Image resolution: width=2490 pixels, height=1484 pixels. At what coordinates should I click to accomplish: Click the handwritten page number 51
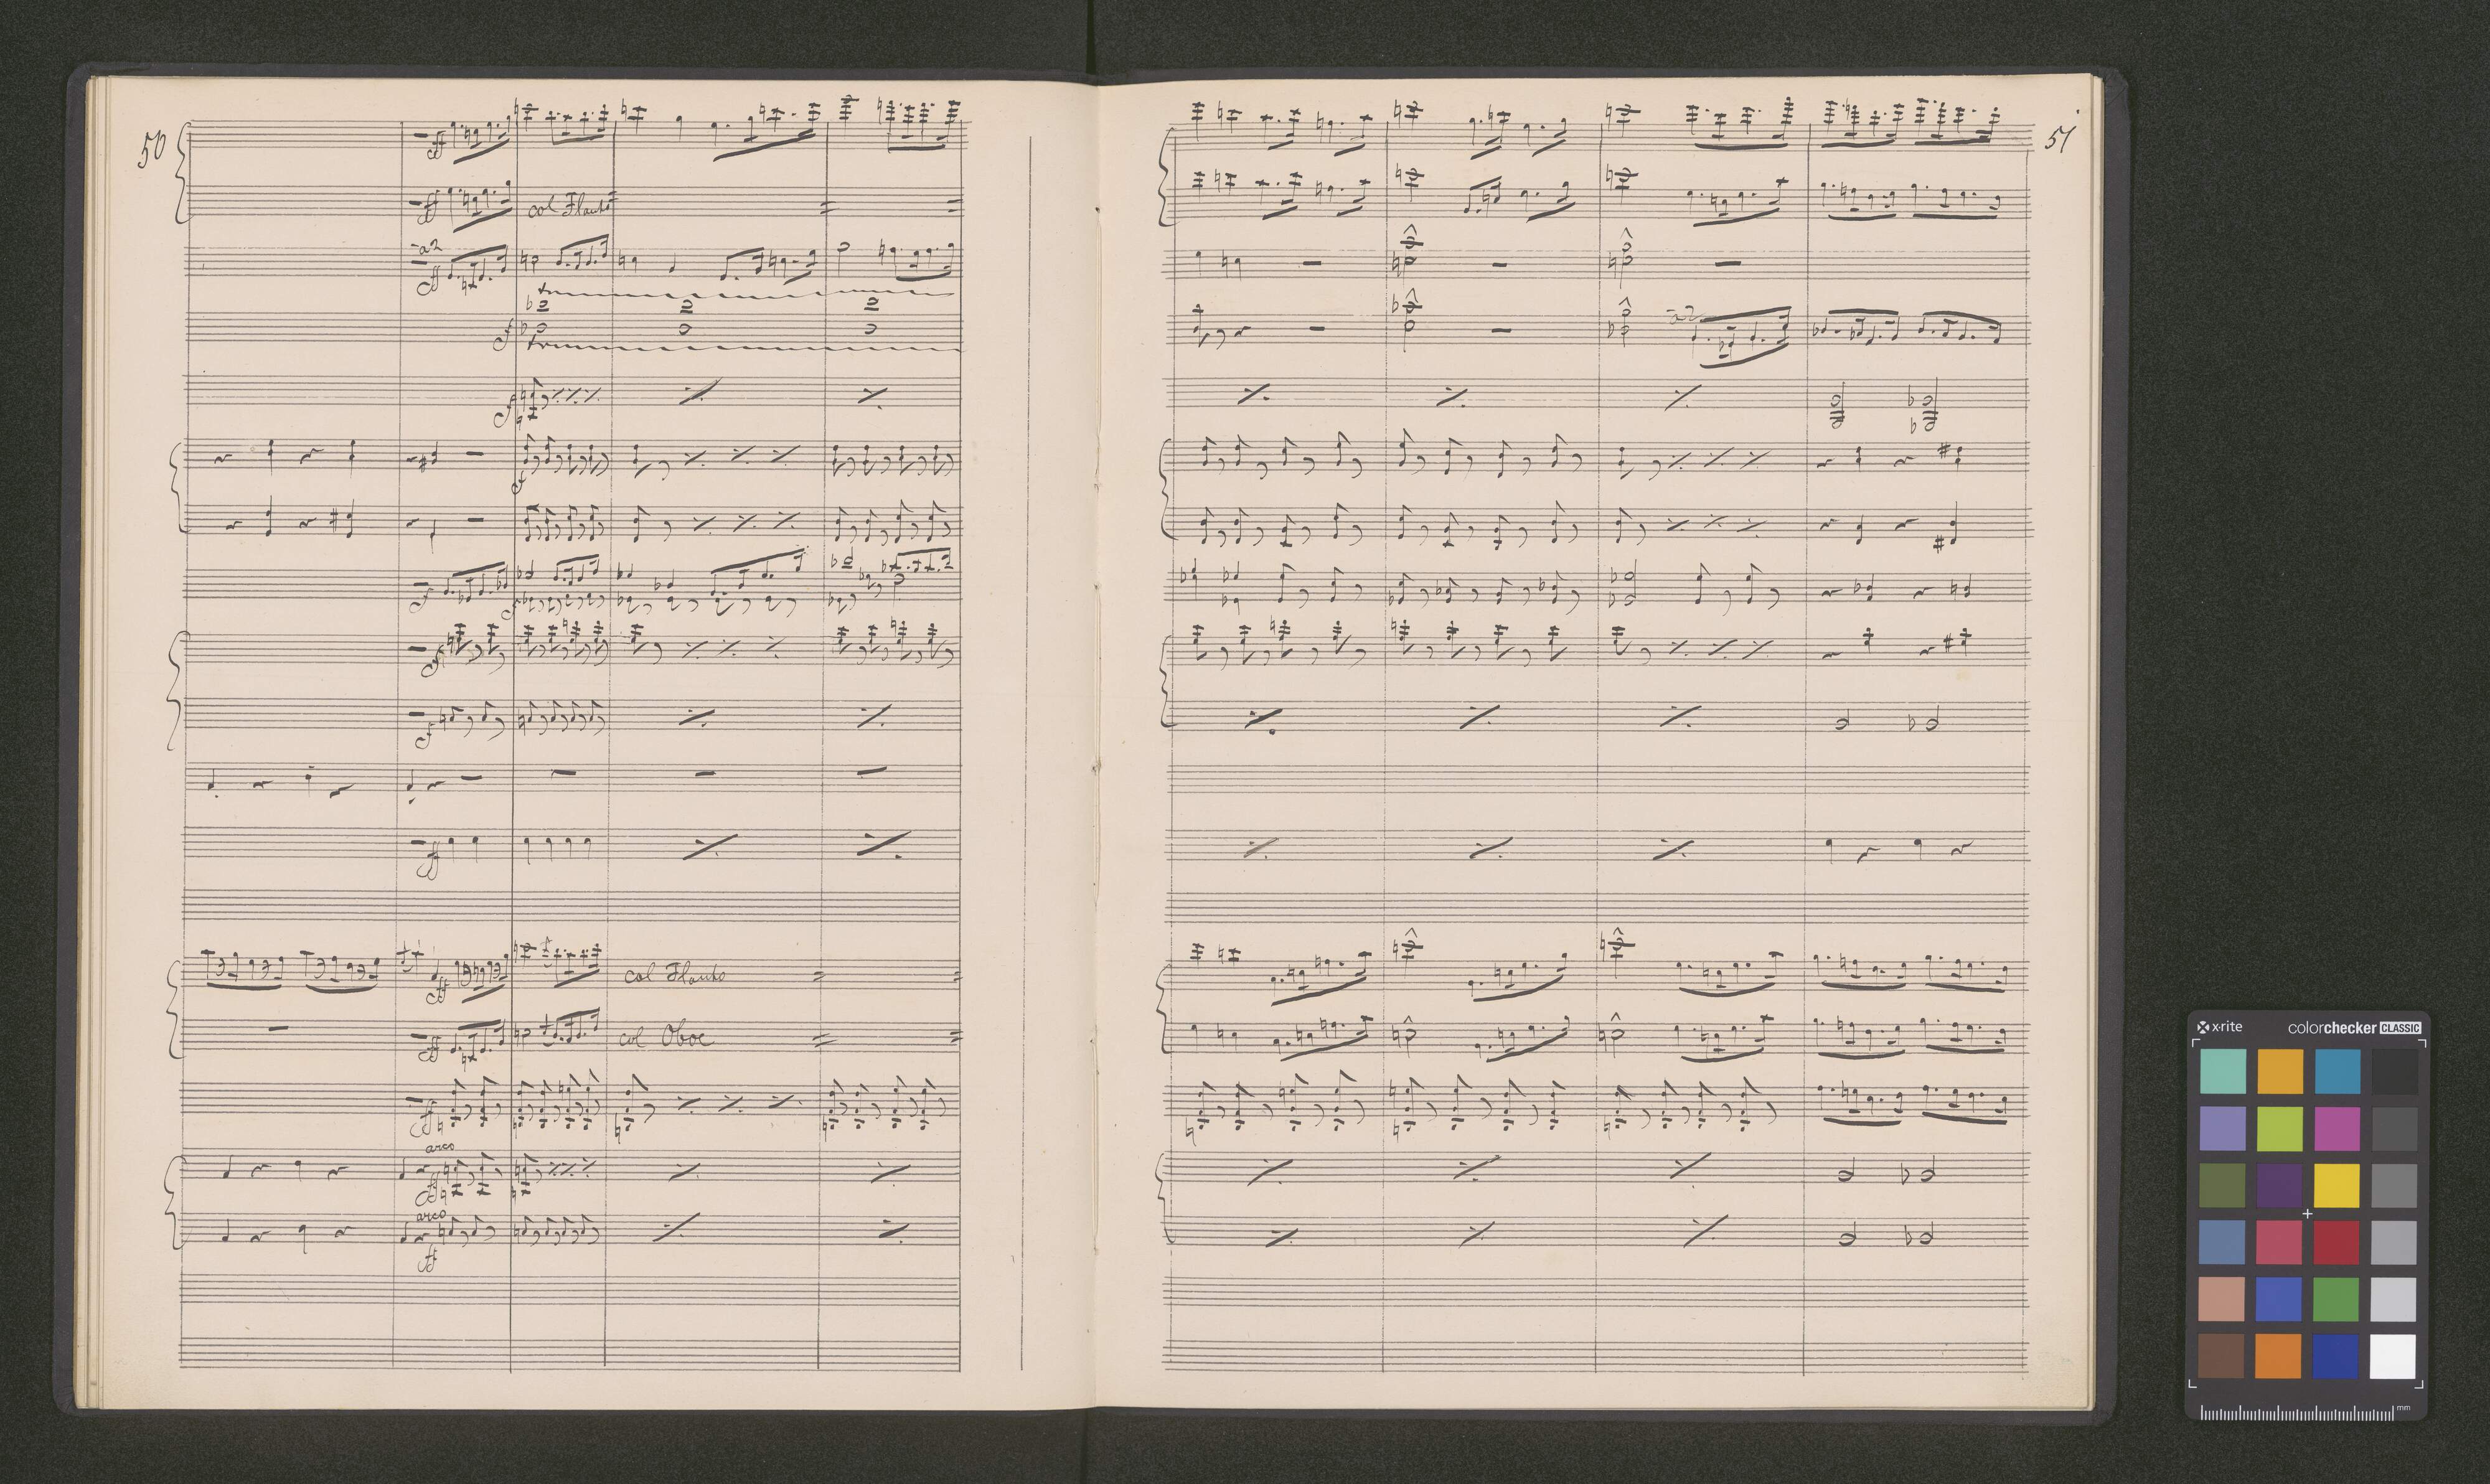point(2058,138)
